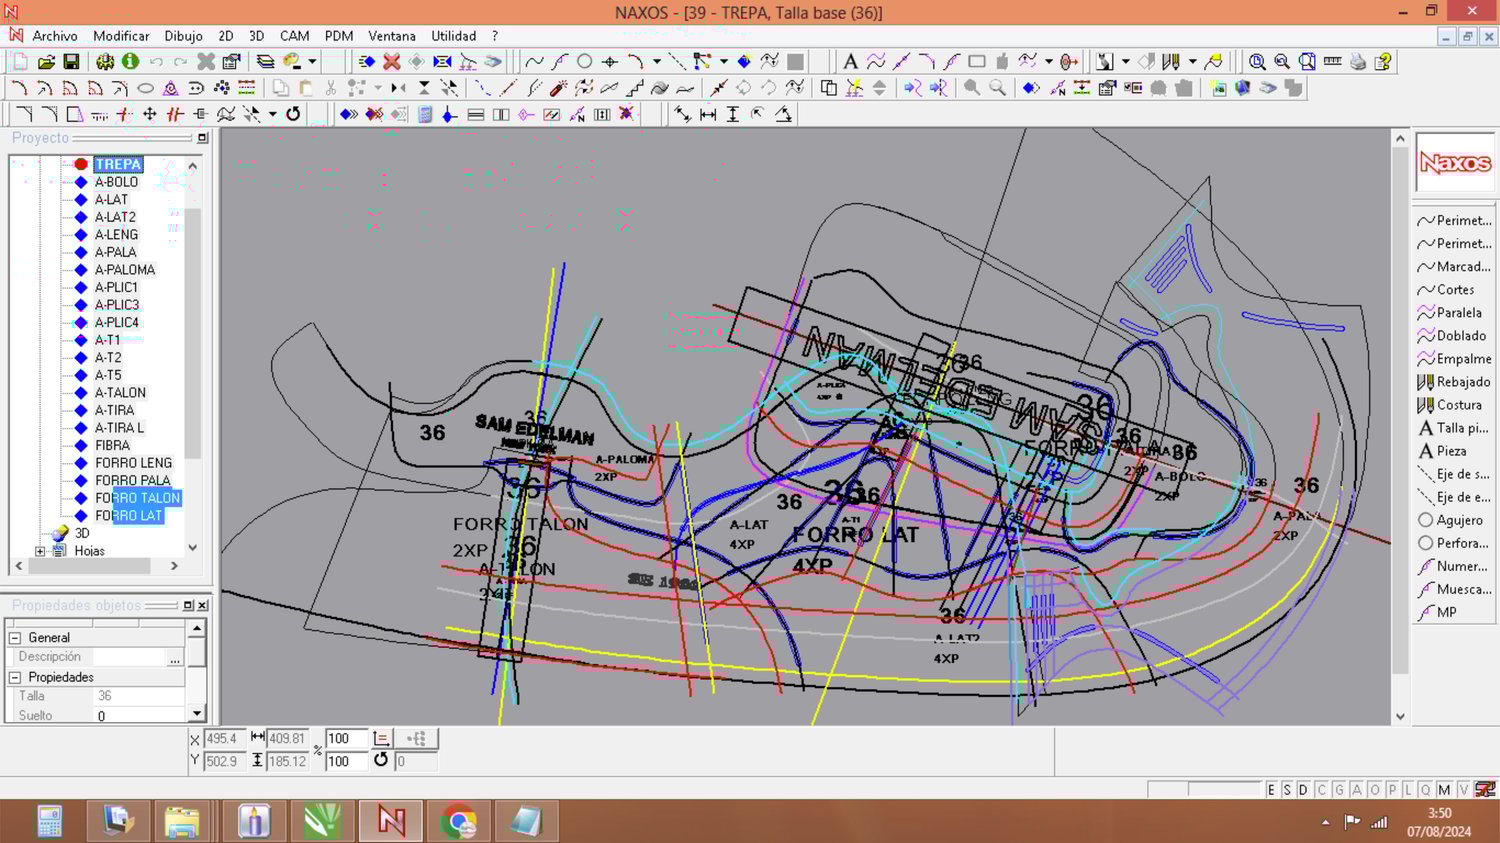Select Cortes line type in right panel
Image resolution: width=1500 pixels, height=843 pixels.
1455,290
